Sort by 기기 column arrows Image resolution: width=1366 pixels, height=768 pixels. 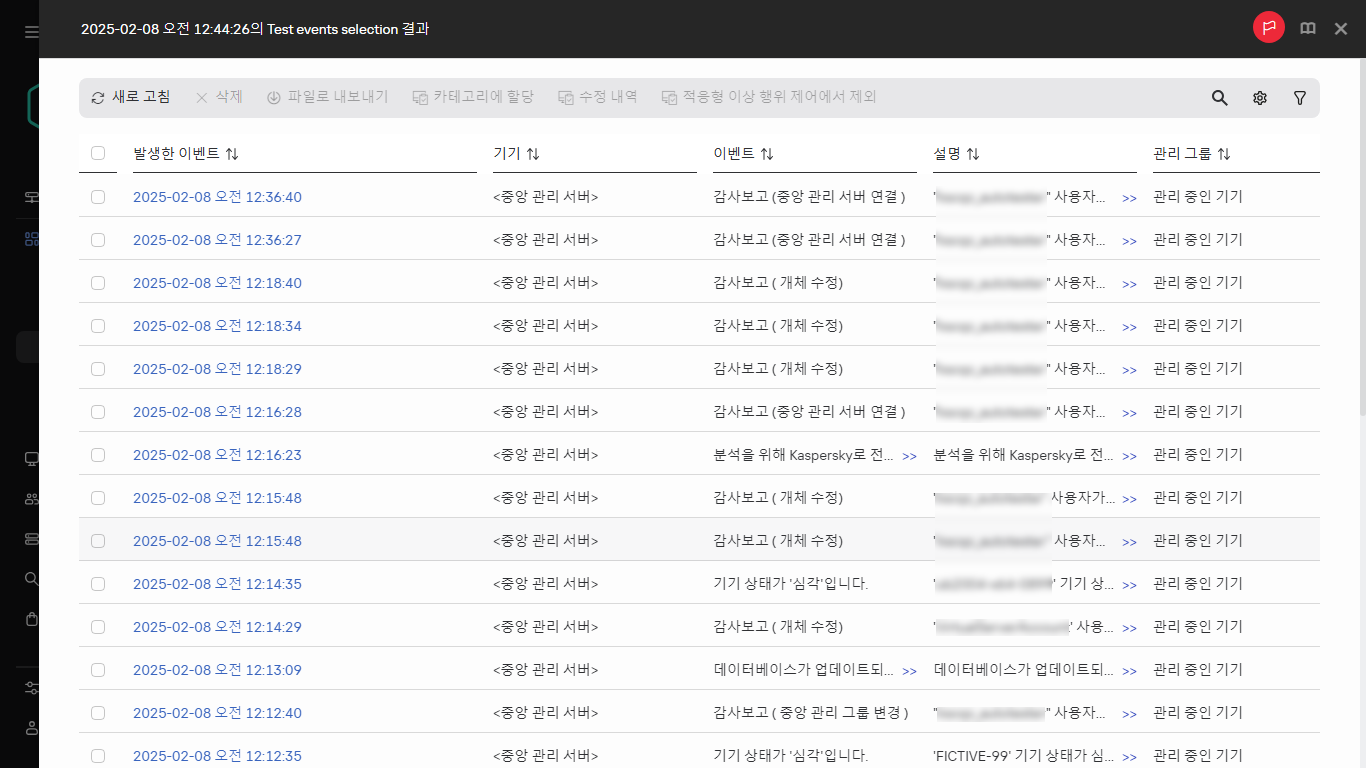tap(533, 154)
